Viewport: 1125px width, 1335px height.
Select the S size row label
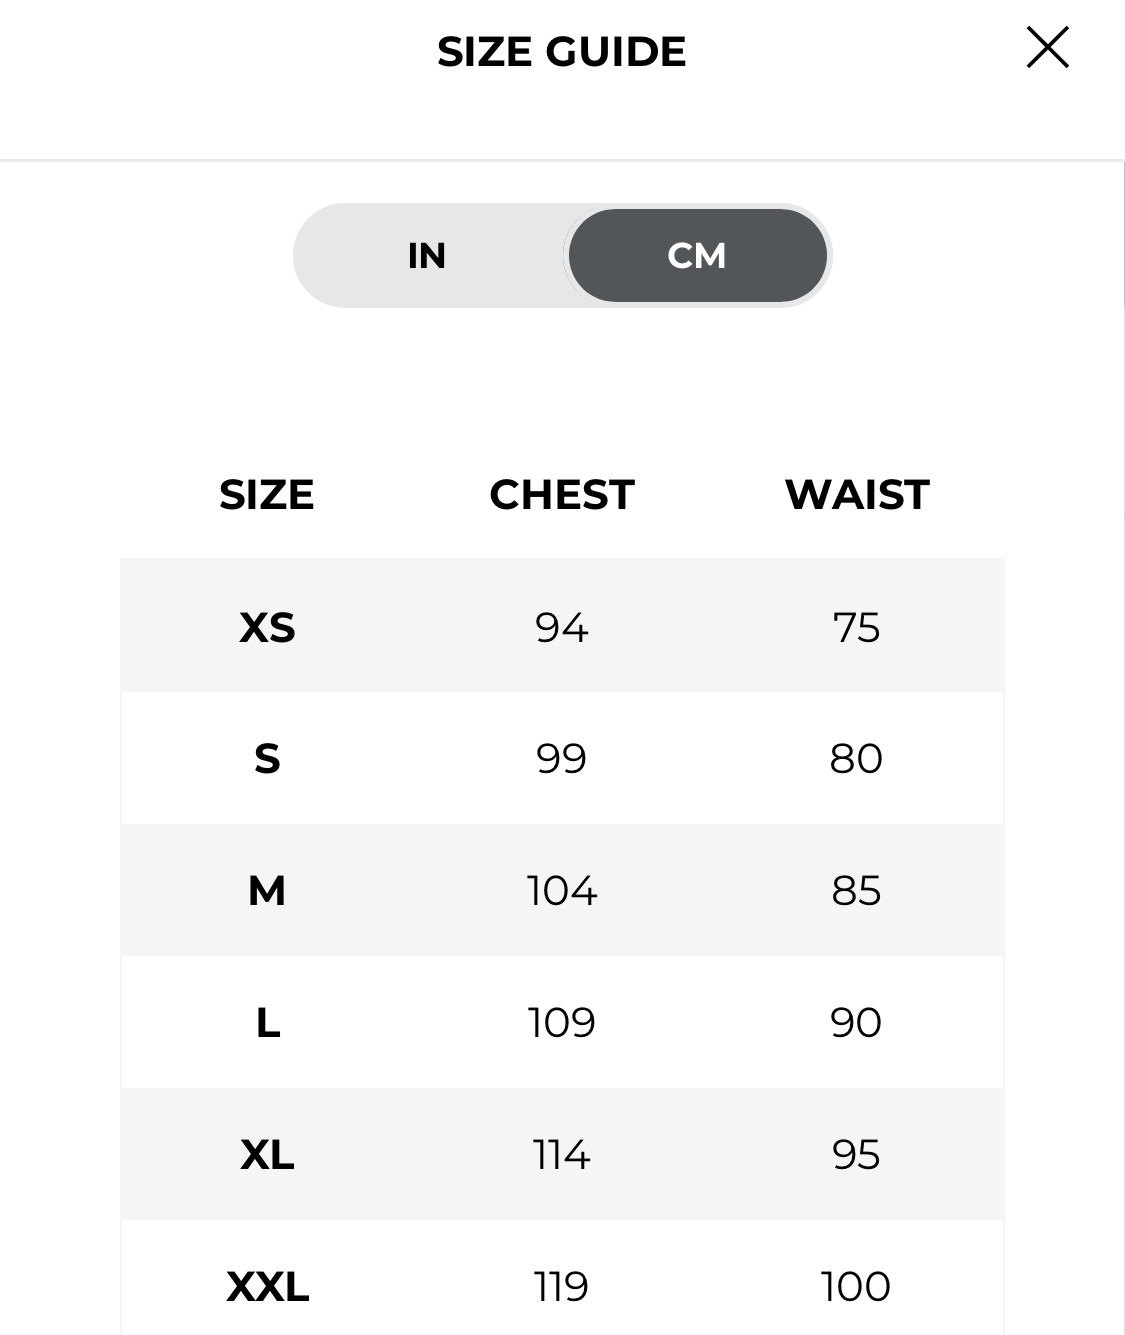pyautogui.click(x=267, y=759)
